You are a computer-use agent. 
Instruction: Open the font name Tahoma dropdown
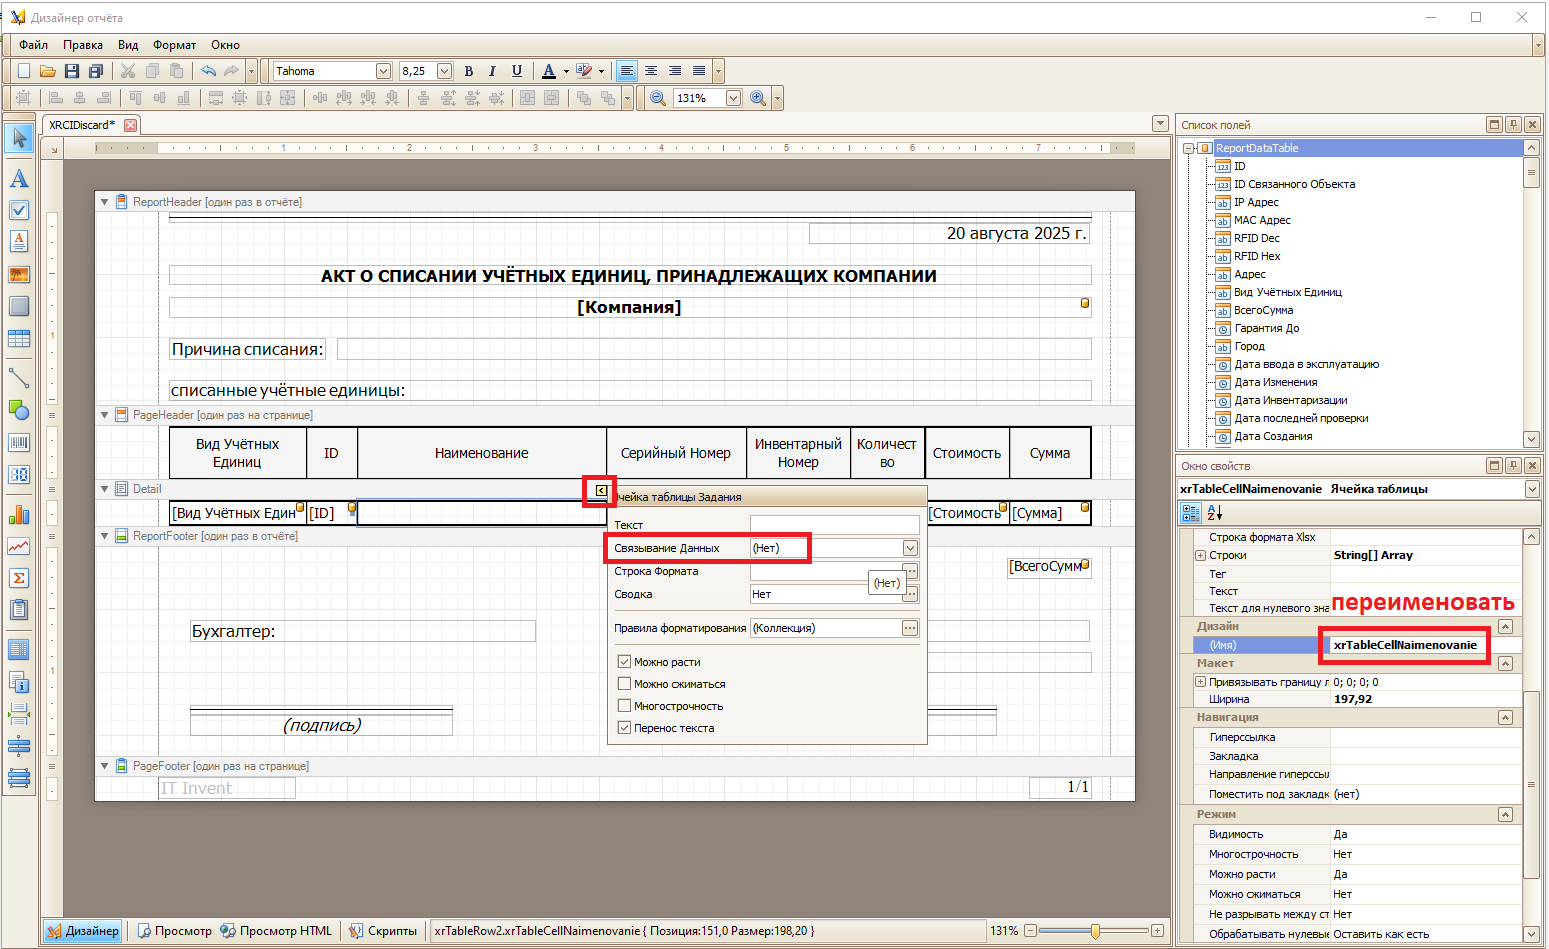pyautogui.click(x=383, y=71)
